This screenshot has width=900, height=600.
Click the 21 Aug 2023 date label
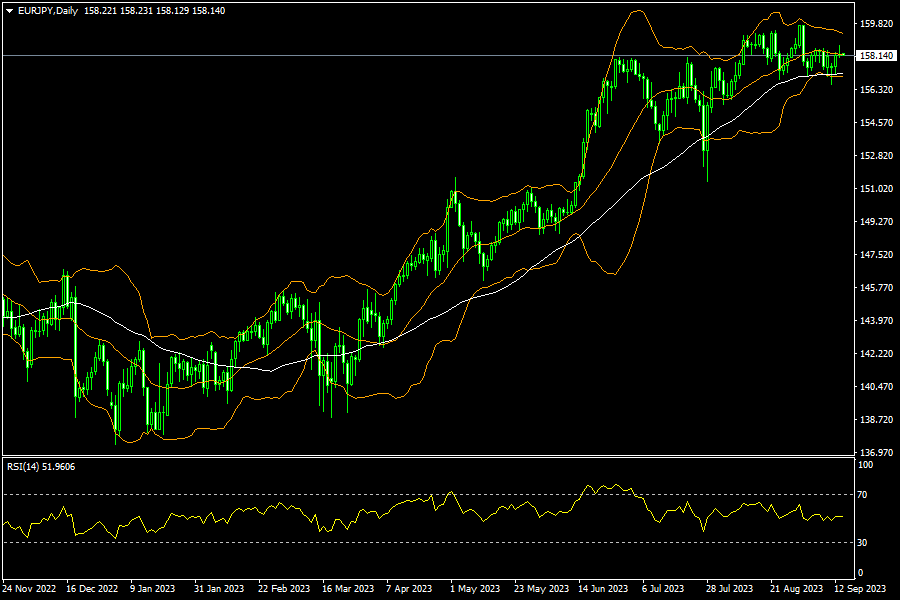[796, 589]
